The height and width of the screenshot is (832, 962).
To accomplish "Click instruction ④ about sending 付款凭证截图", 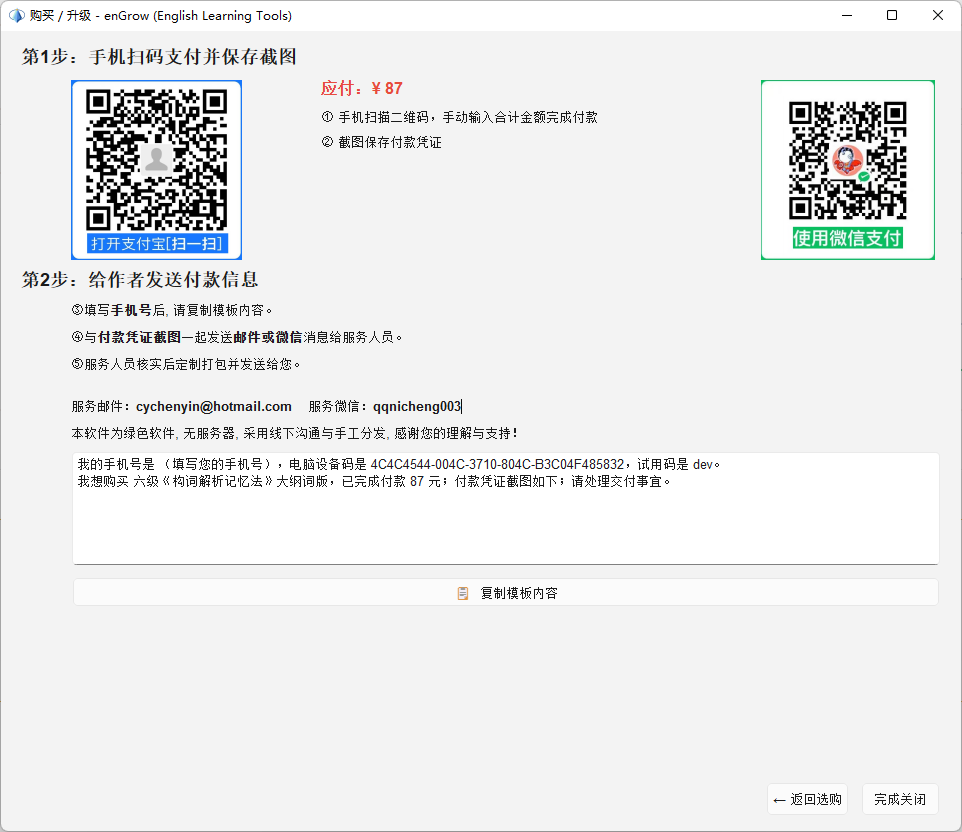I will [237, 337].
